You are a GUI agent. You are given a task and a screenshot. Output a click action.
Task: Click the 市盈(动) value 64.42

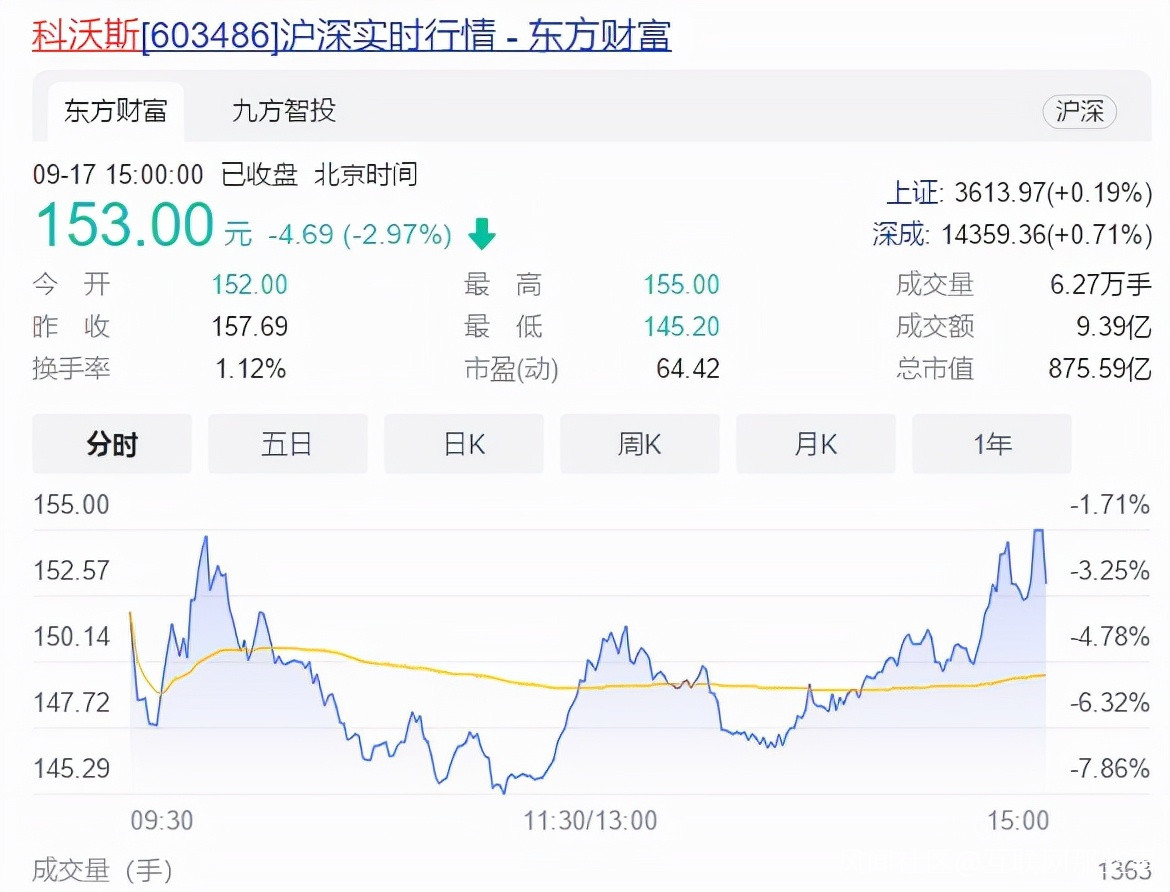[x=688, y=368]
